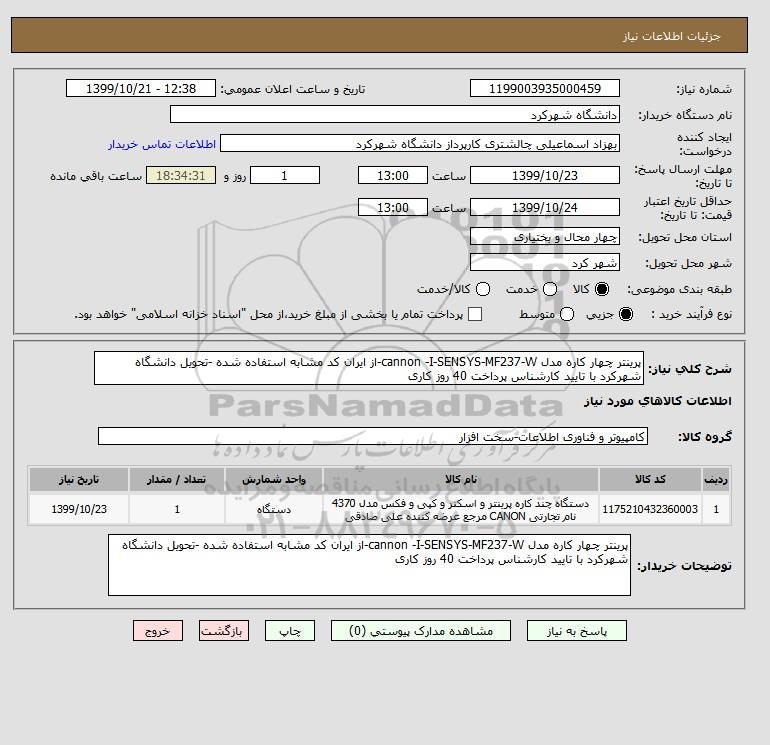Click the شماره نیاز number field

click(545, 88)
